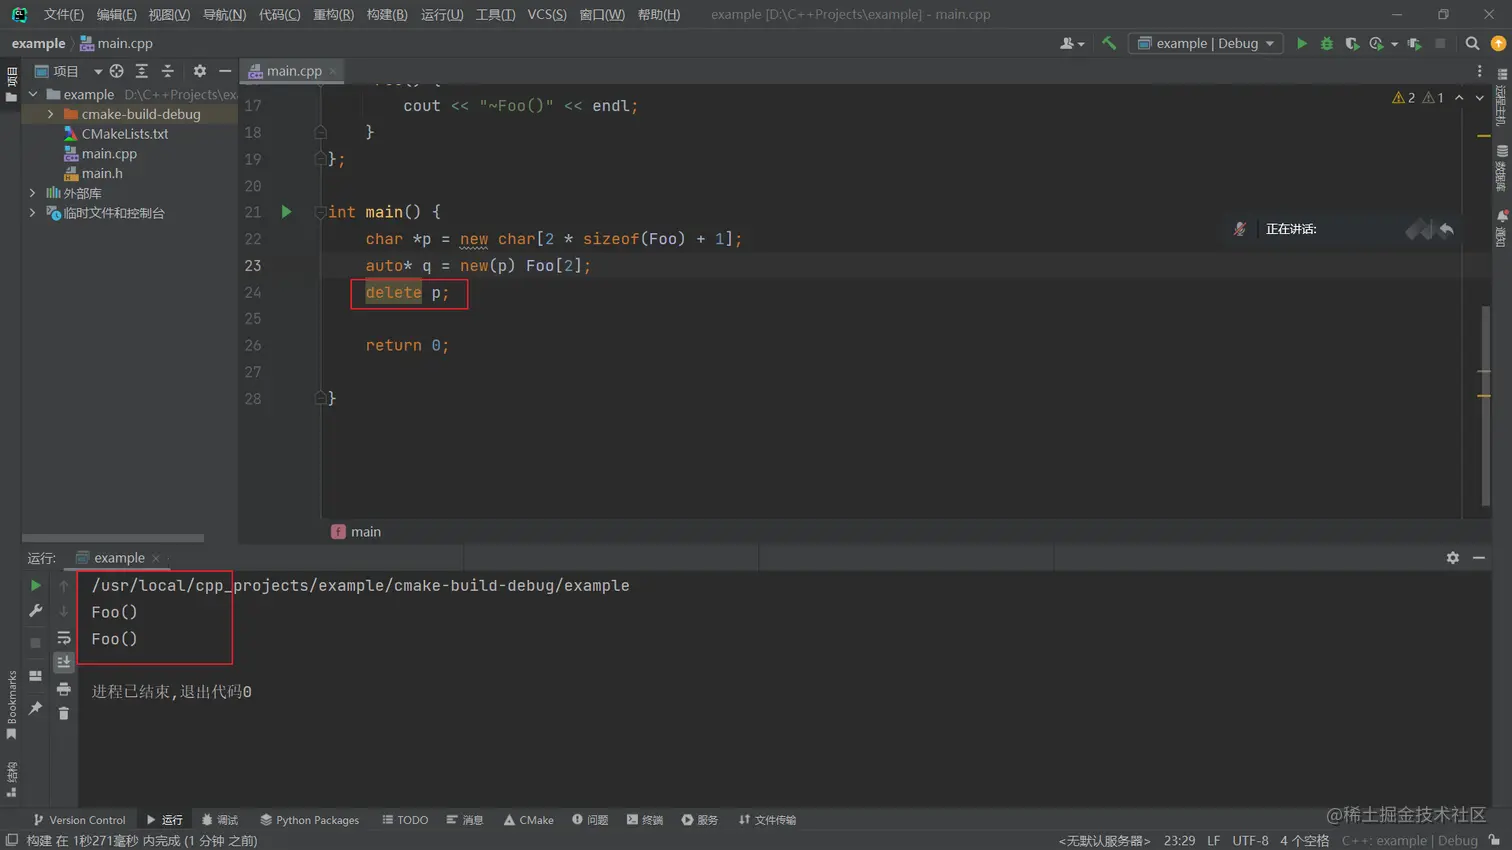Image resolution: width=1512 pixels, height=850 pixels.
Task: Open project view selector dropdown
Action: [x=68, y=71]
